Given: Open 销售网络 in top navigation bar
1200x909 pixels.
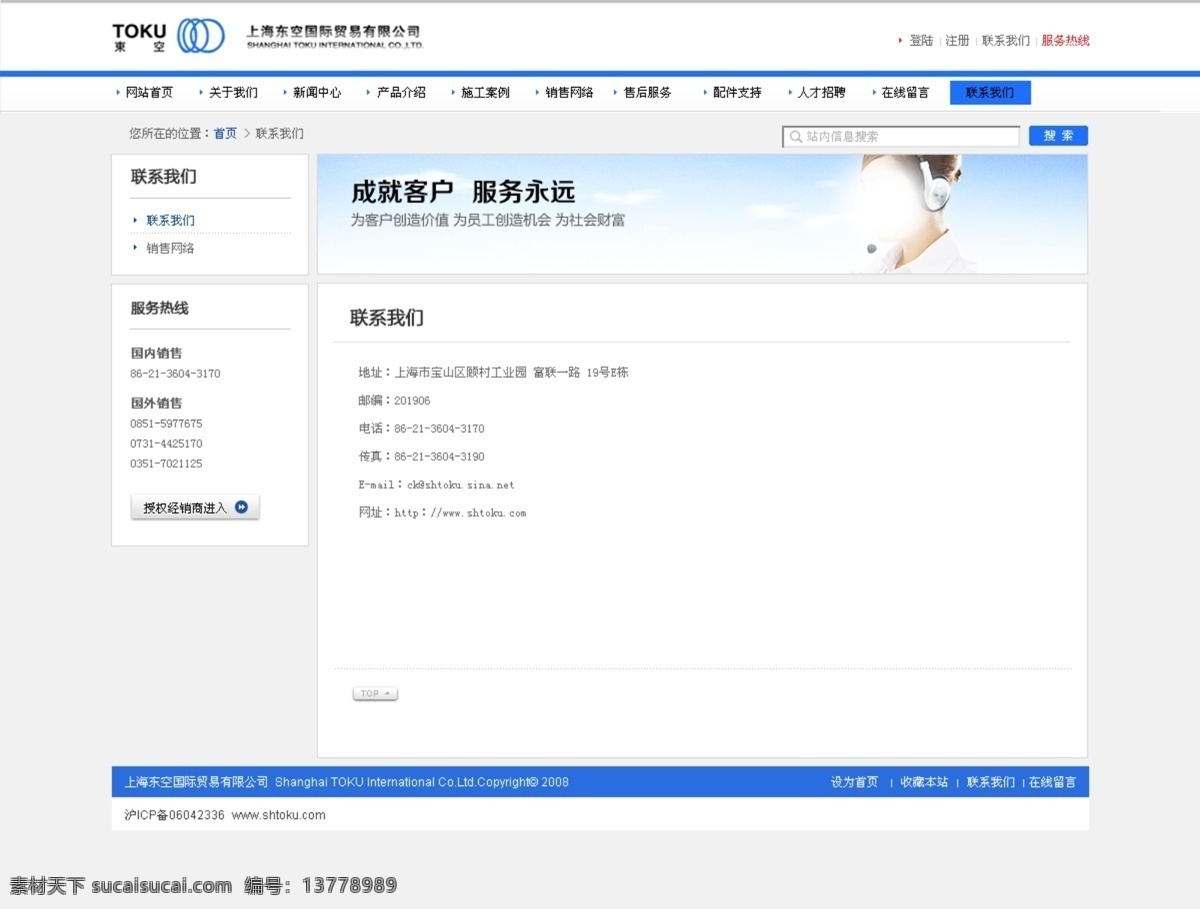Looking at the screenshot, I should click(569, 93).
